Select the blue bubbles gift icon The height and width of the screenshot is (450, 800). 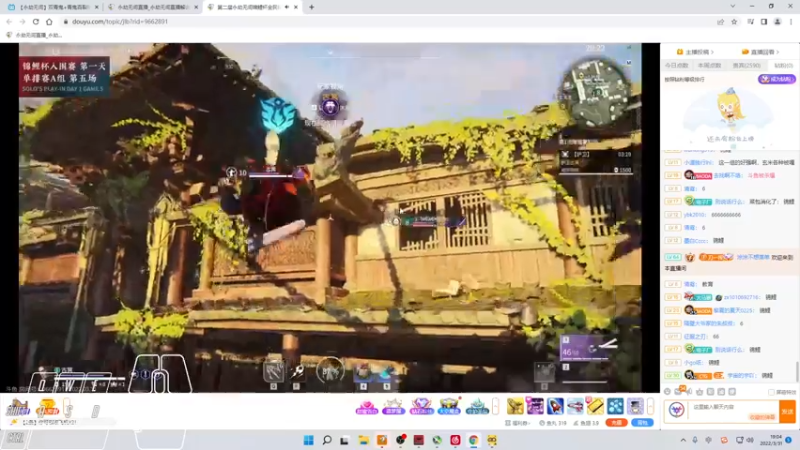click(615, 406)
